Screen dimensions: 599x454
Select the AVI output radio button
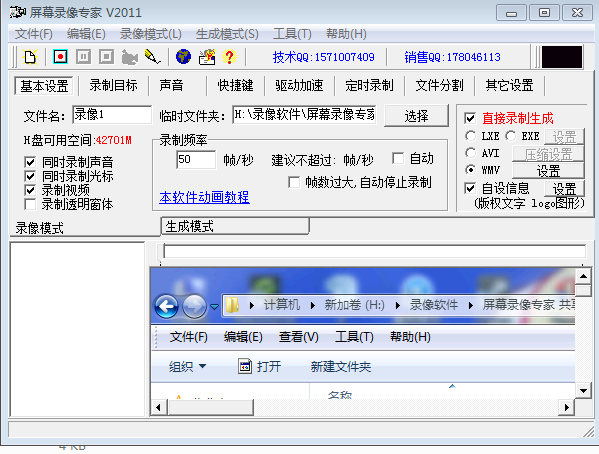click(x=471, y=153)
